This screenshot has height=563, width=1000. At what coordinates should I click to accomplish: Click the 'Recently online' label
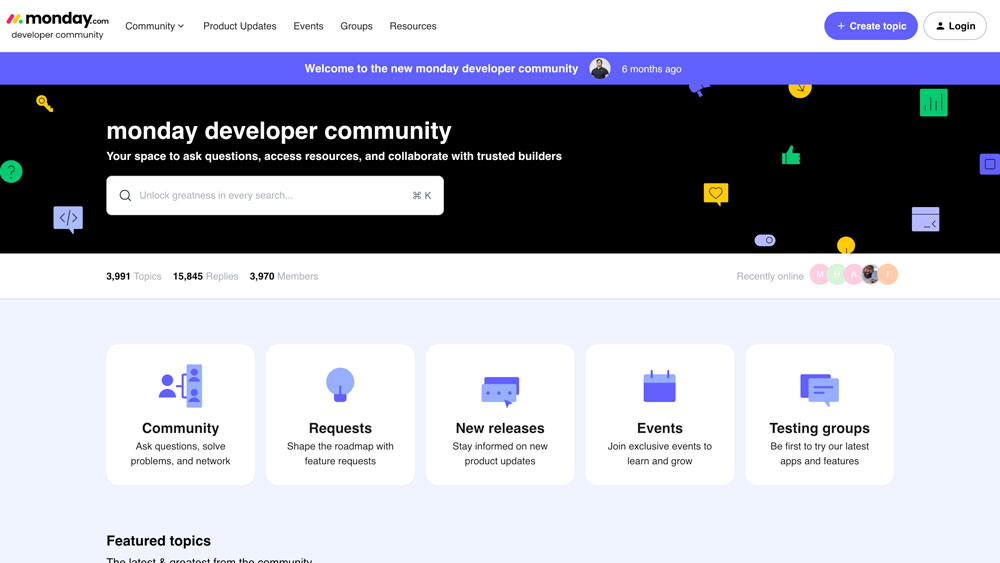pyautogui.click(x=770, y=276)
